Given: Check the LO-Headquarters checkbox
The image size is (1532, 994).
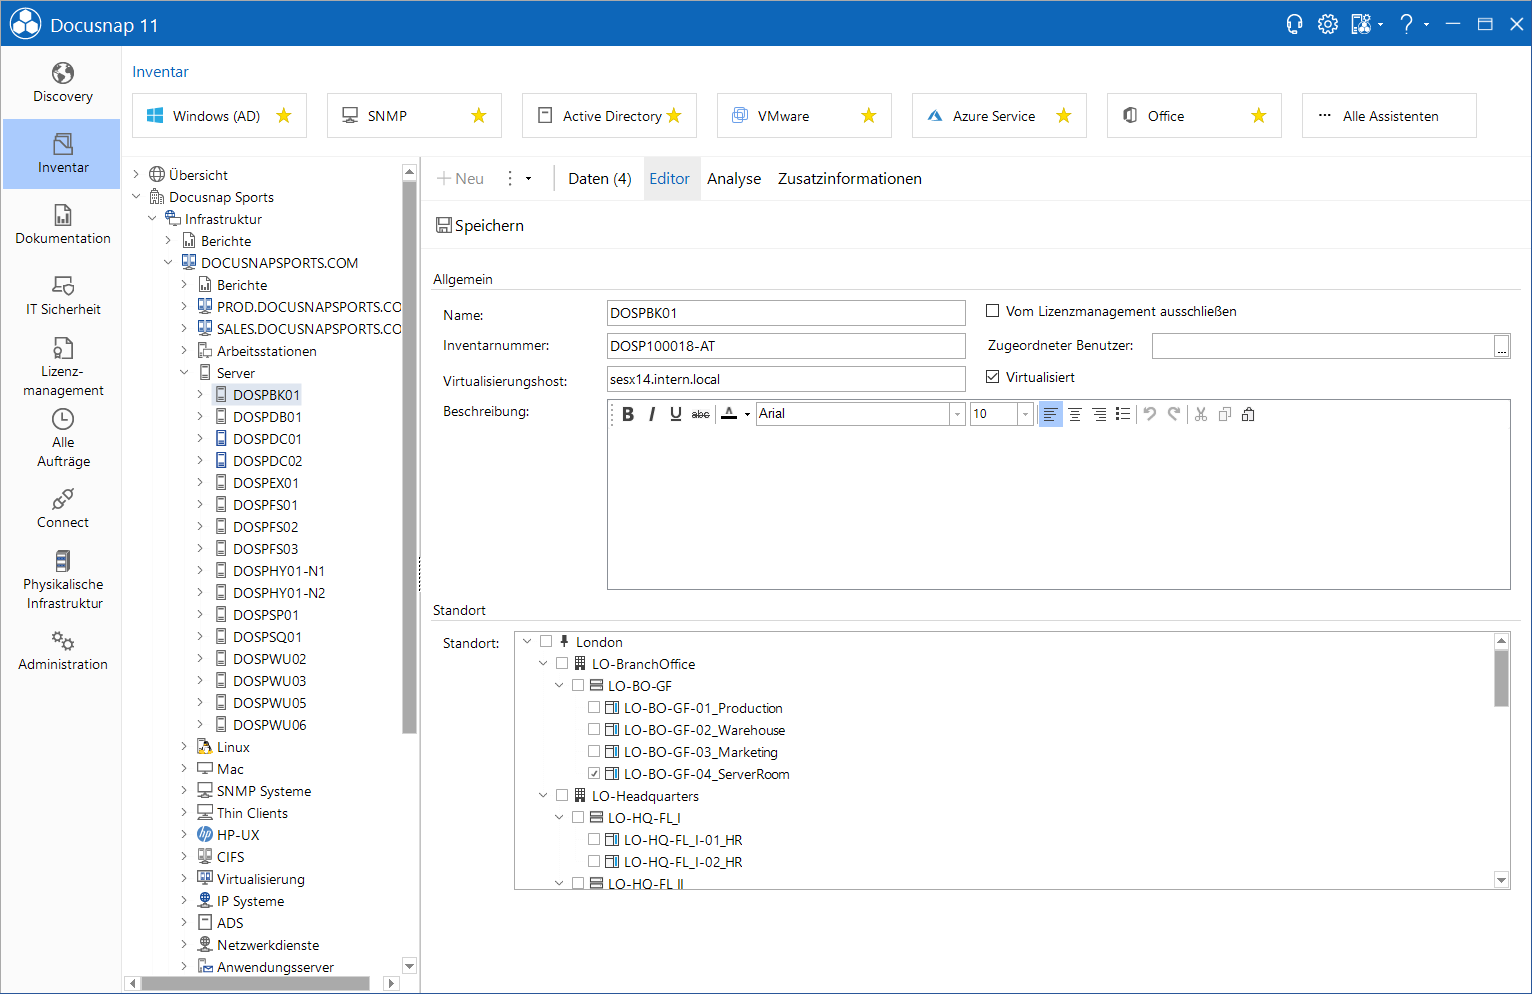Looking at the screenshot, I should click(562, 796).
